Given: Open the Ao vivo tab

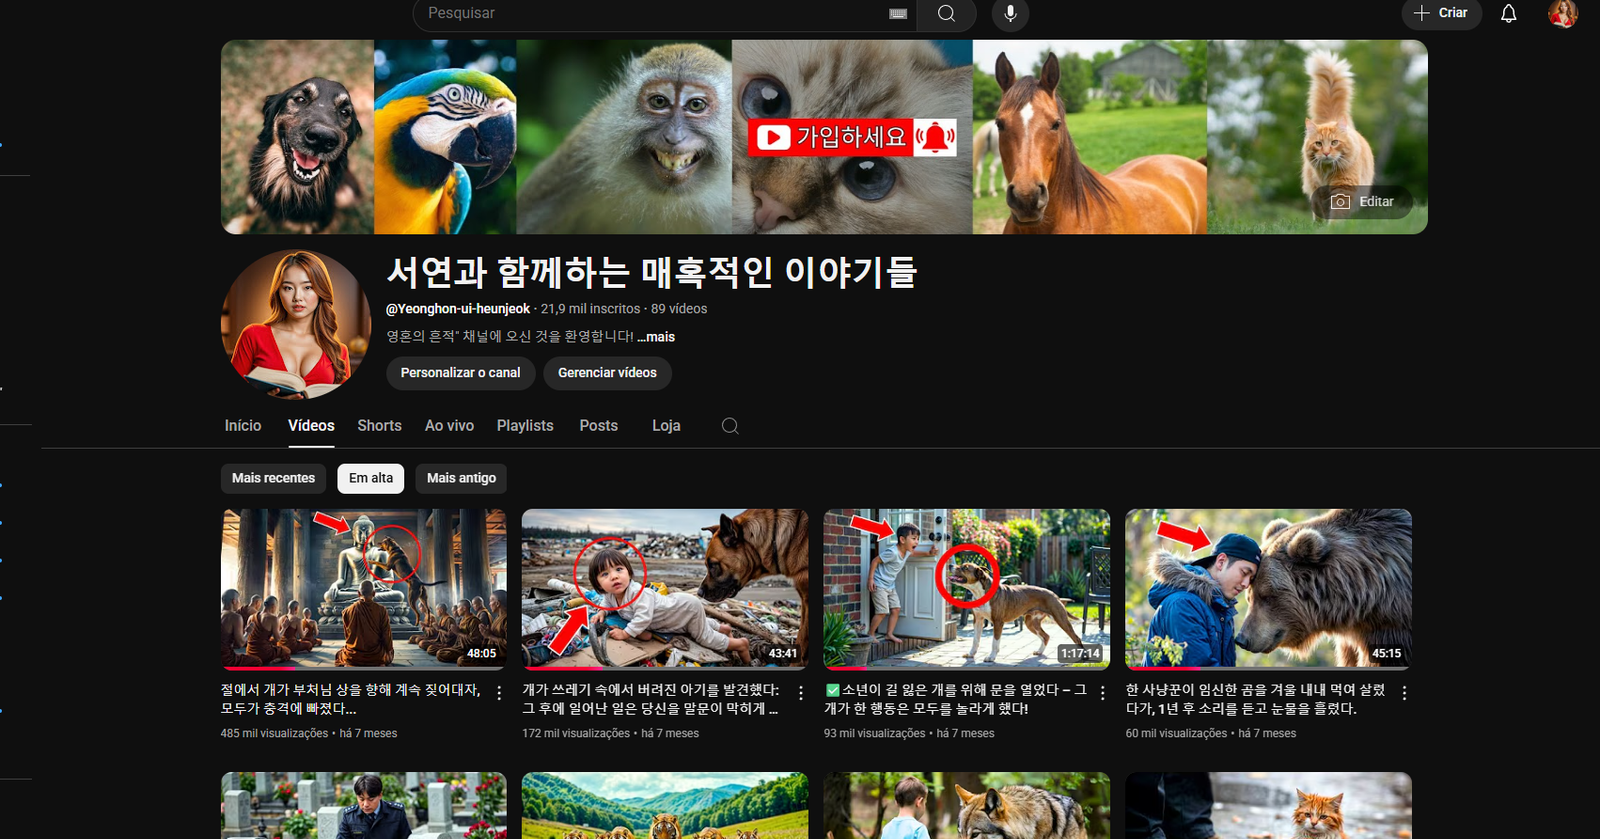Looking at the screenshot, I should pos(449,426).
